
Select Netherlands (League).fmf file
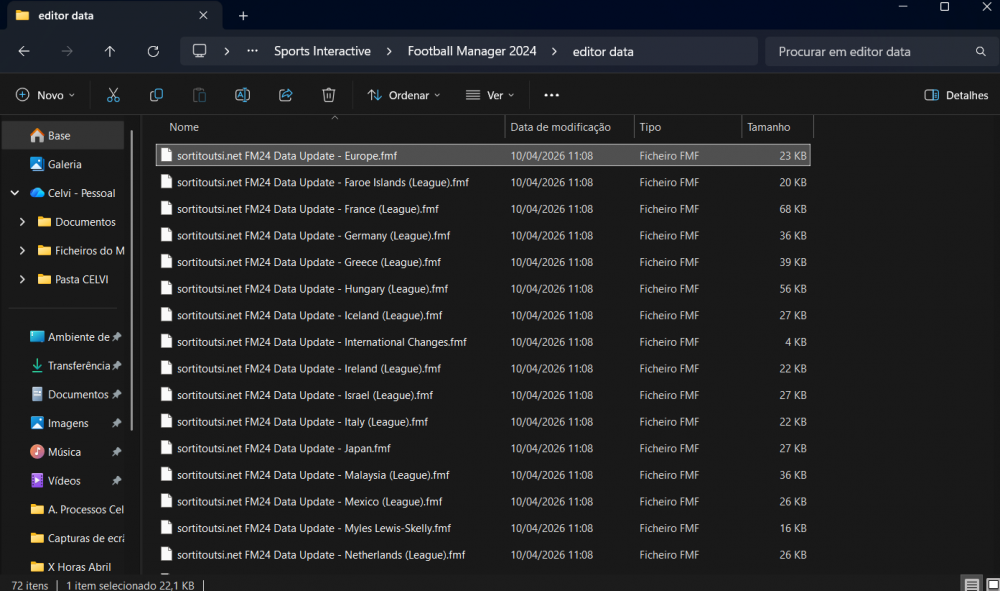pos(483,555)
